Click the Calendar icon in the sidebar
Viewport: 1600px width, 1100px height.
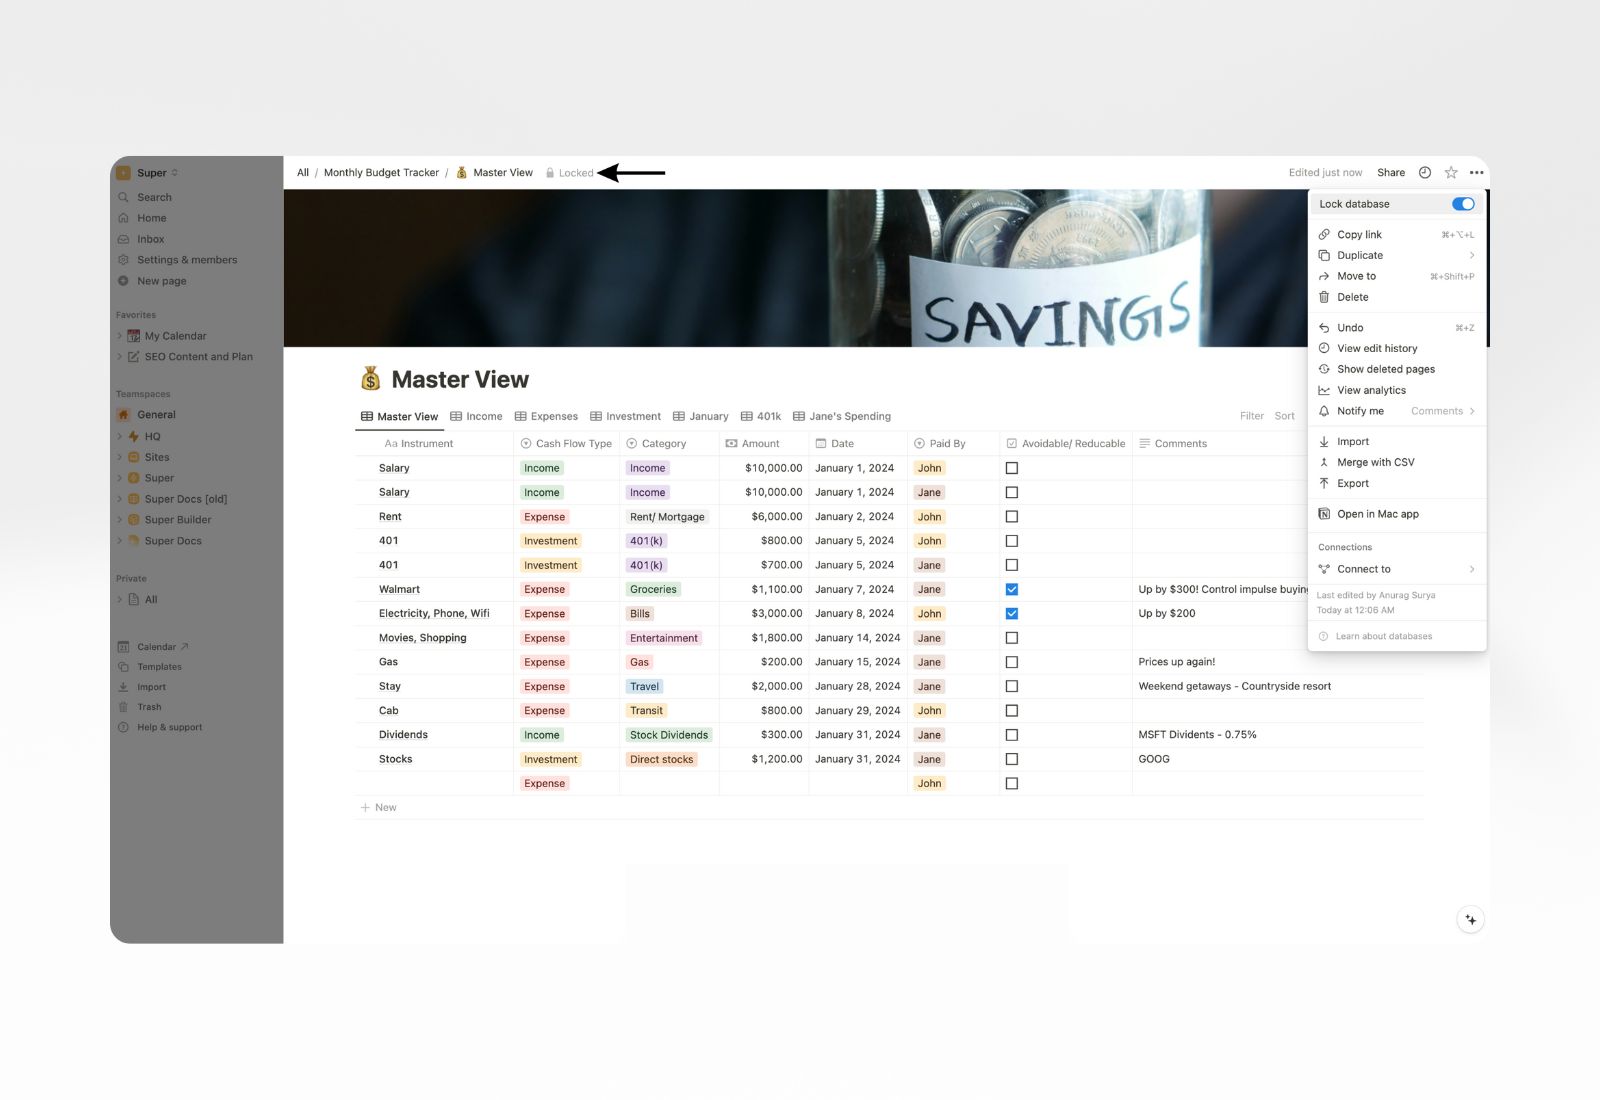[x=123, y=647]
